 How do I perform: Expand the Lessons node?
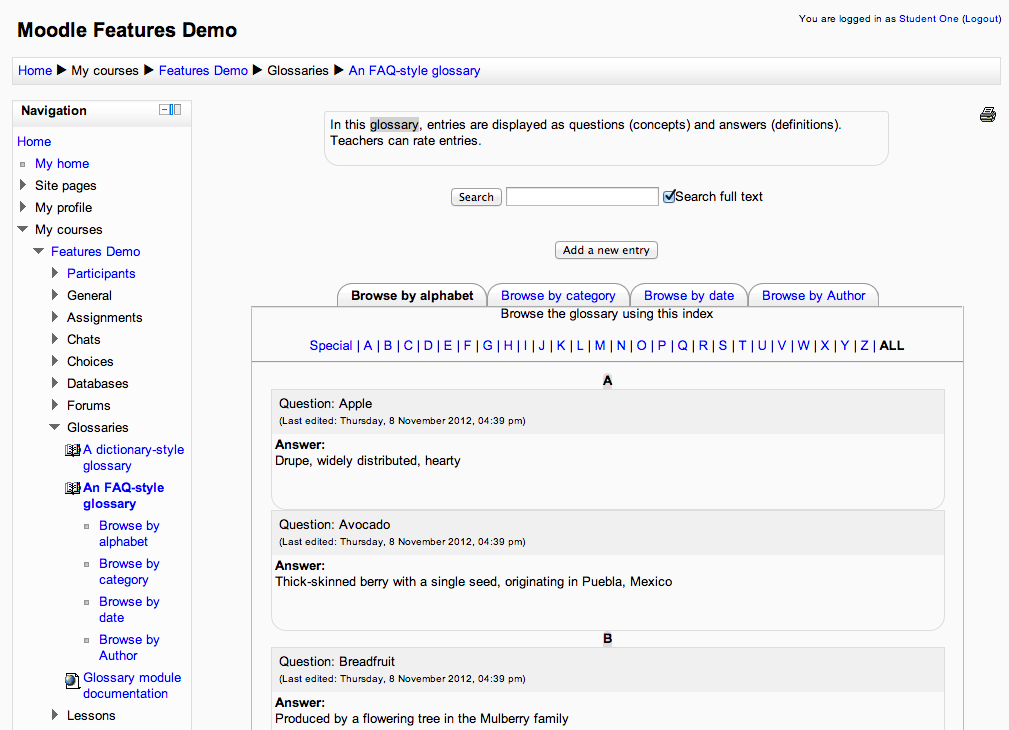coord(55,715)
